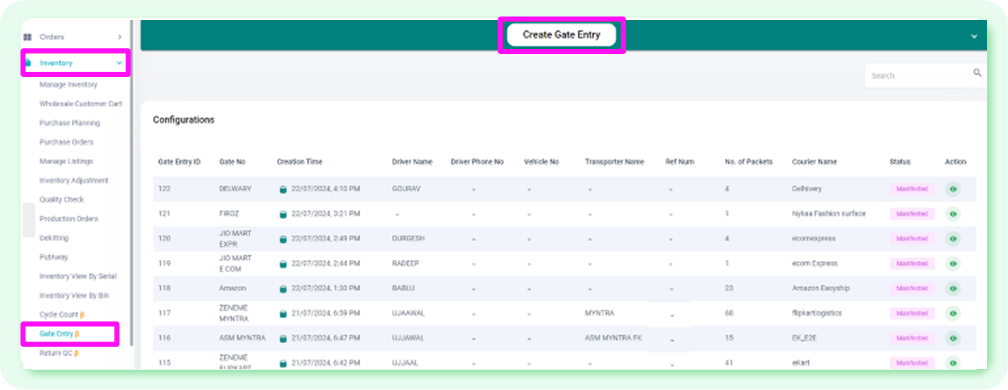View details of gate entry 121
This screenshot has height=390, width=1008.
(953, 214)
